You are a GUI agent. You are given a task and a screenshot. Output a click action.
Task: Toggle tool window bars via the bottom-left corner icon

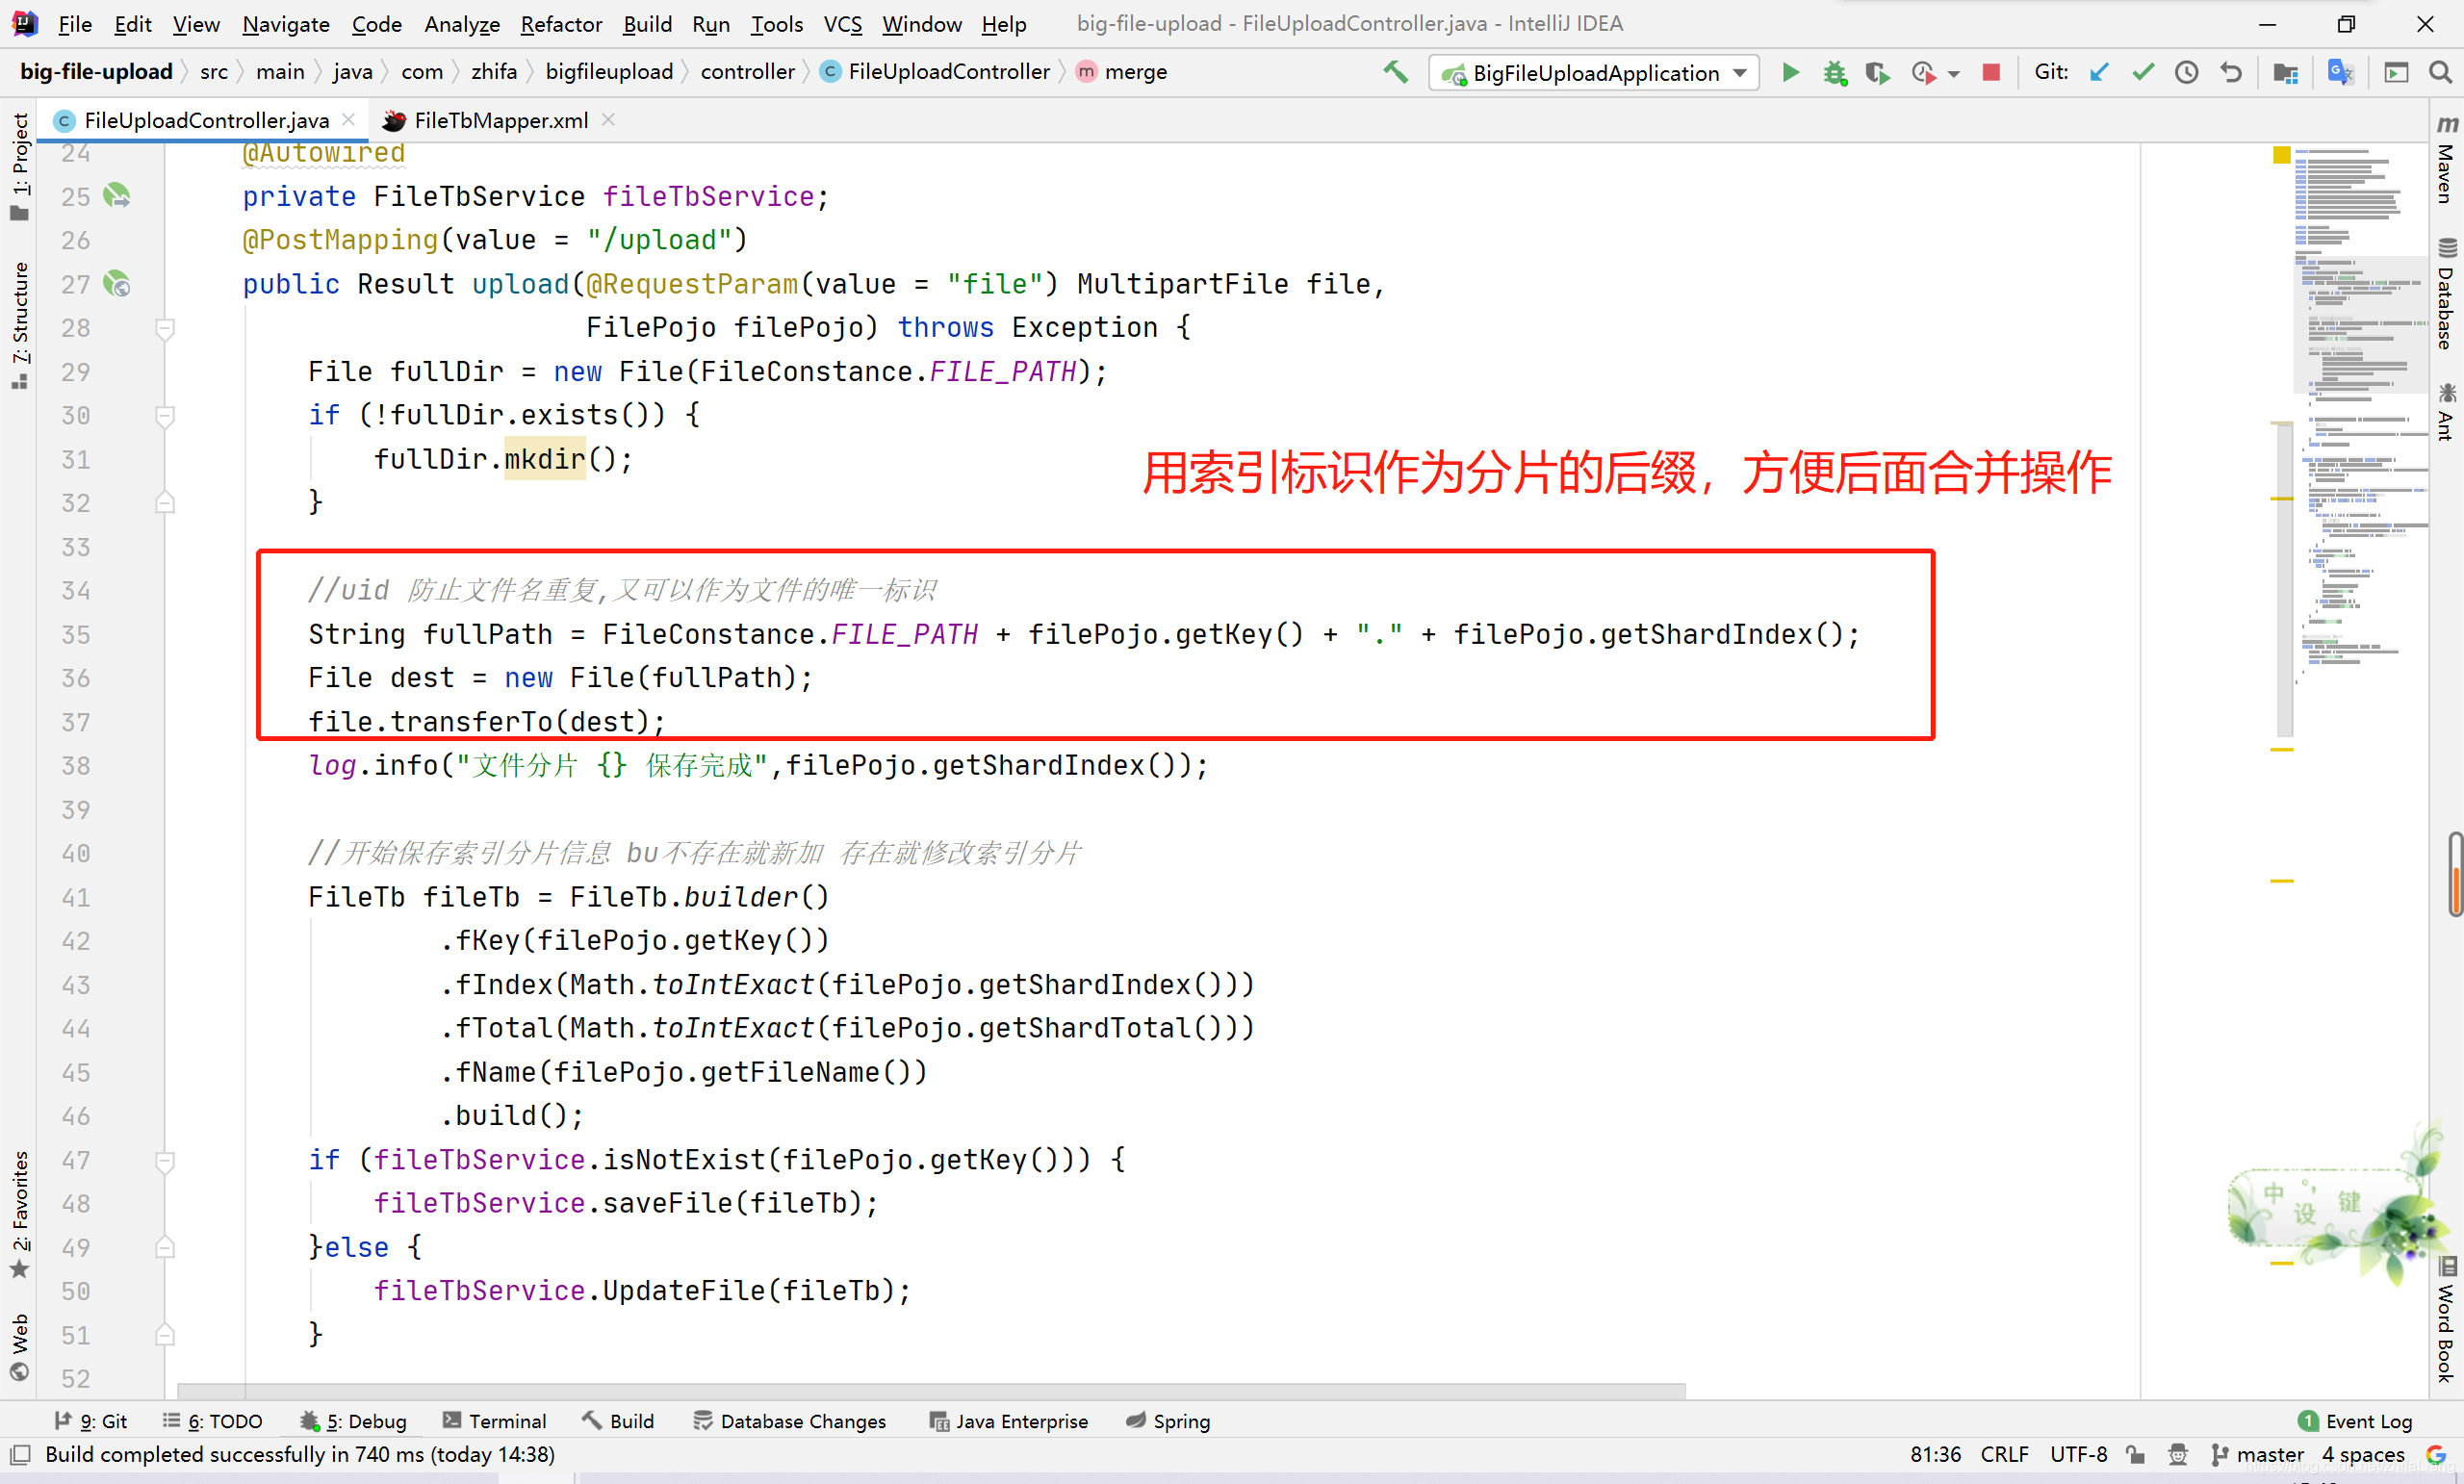click(x=20, y=1454)
